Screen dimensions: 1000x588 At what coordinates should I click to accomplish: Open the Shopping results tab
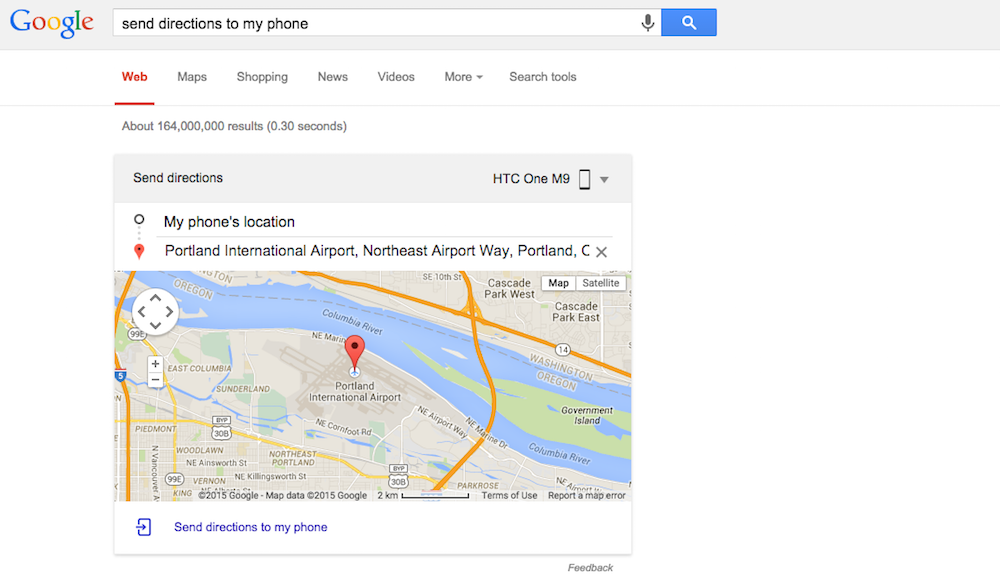(262, 77)
